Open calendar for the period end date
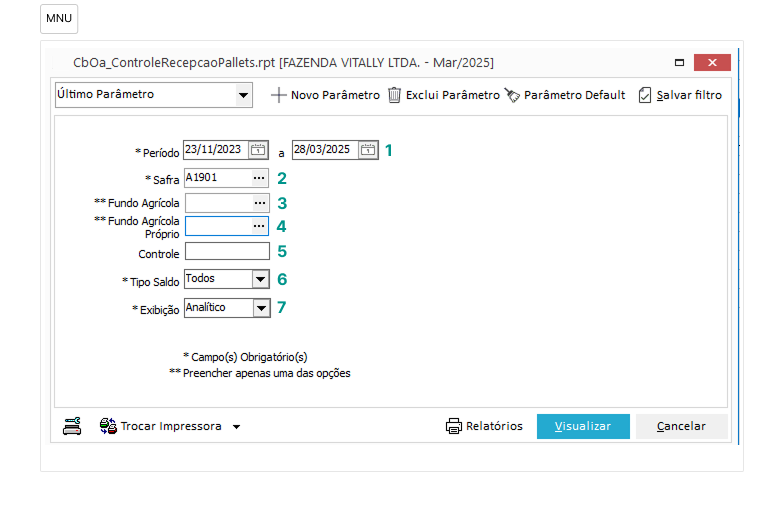This screenshot has width=784, height=512. coord(368,150)
